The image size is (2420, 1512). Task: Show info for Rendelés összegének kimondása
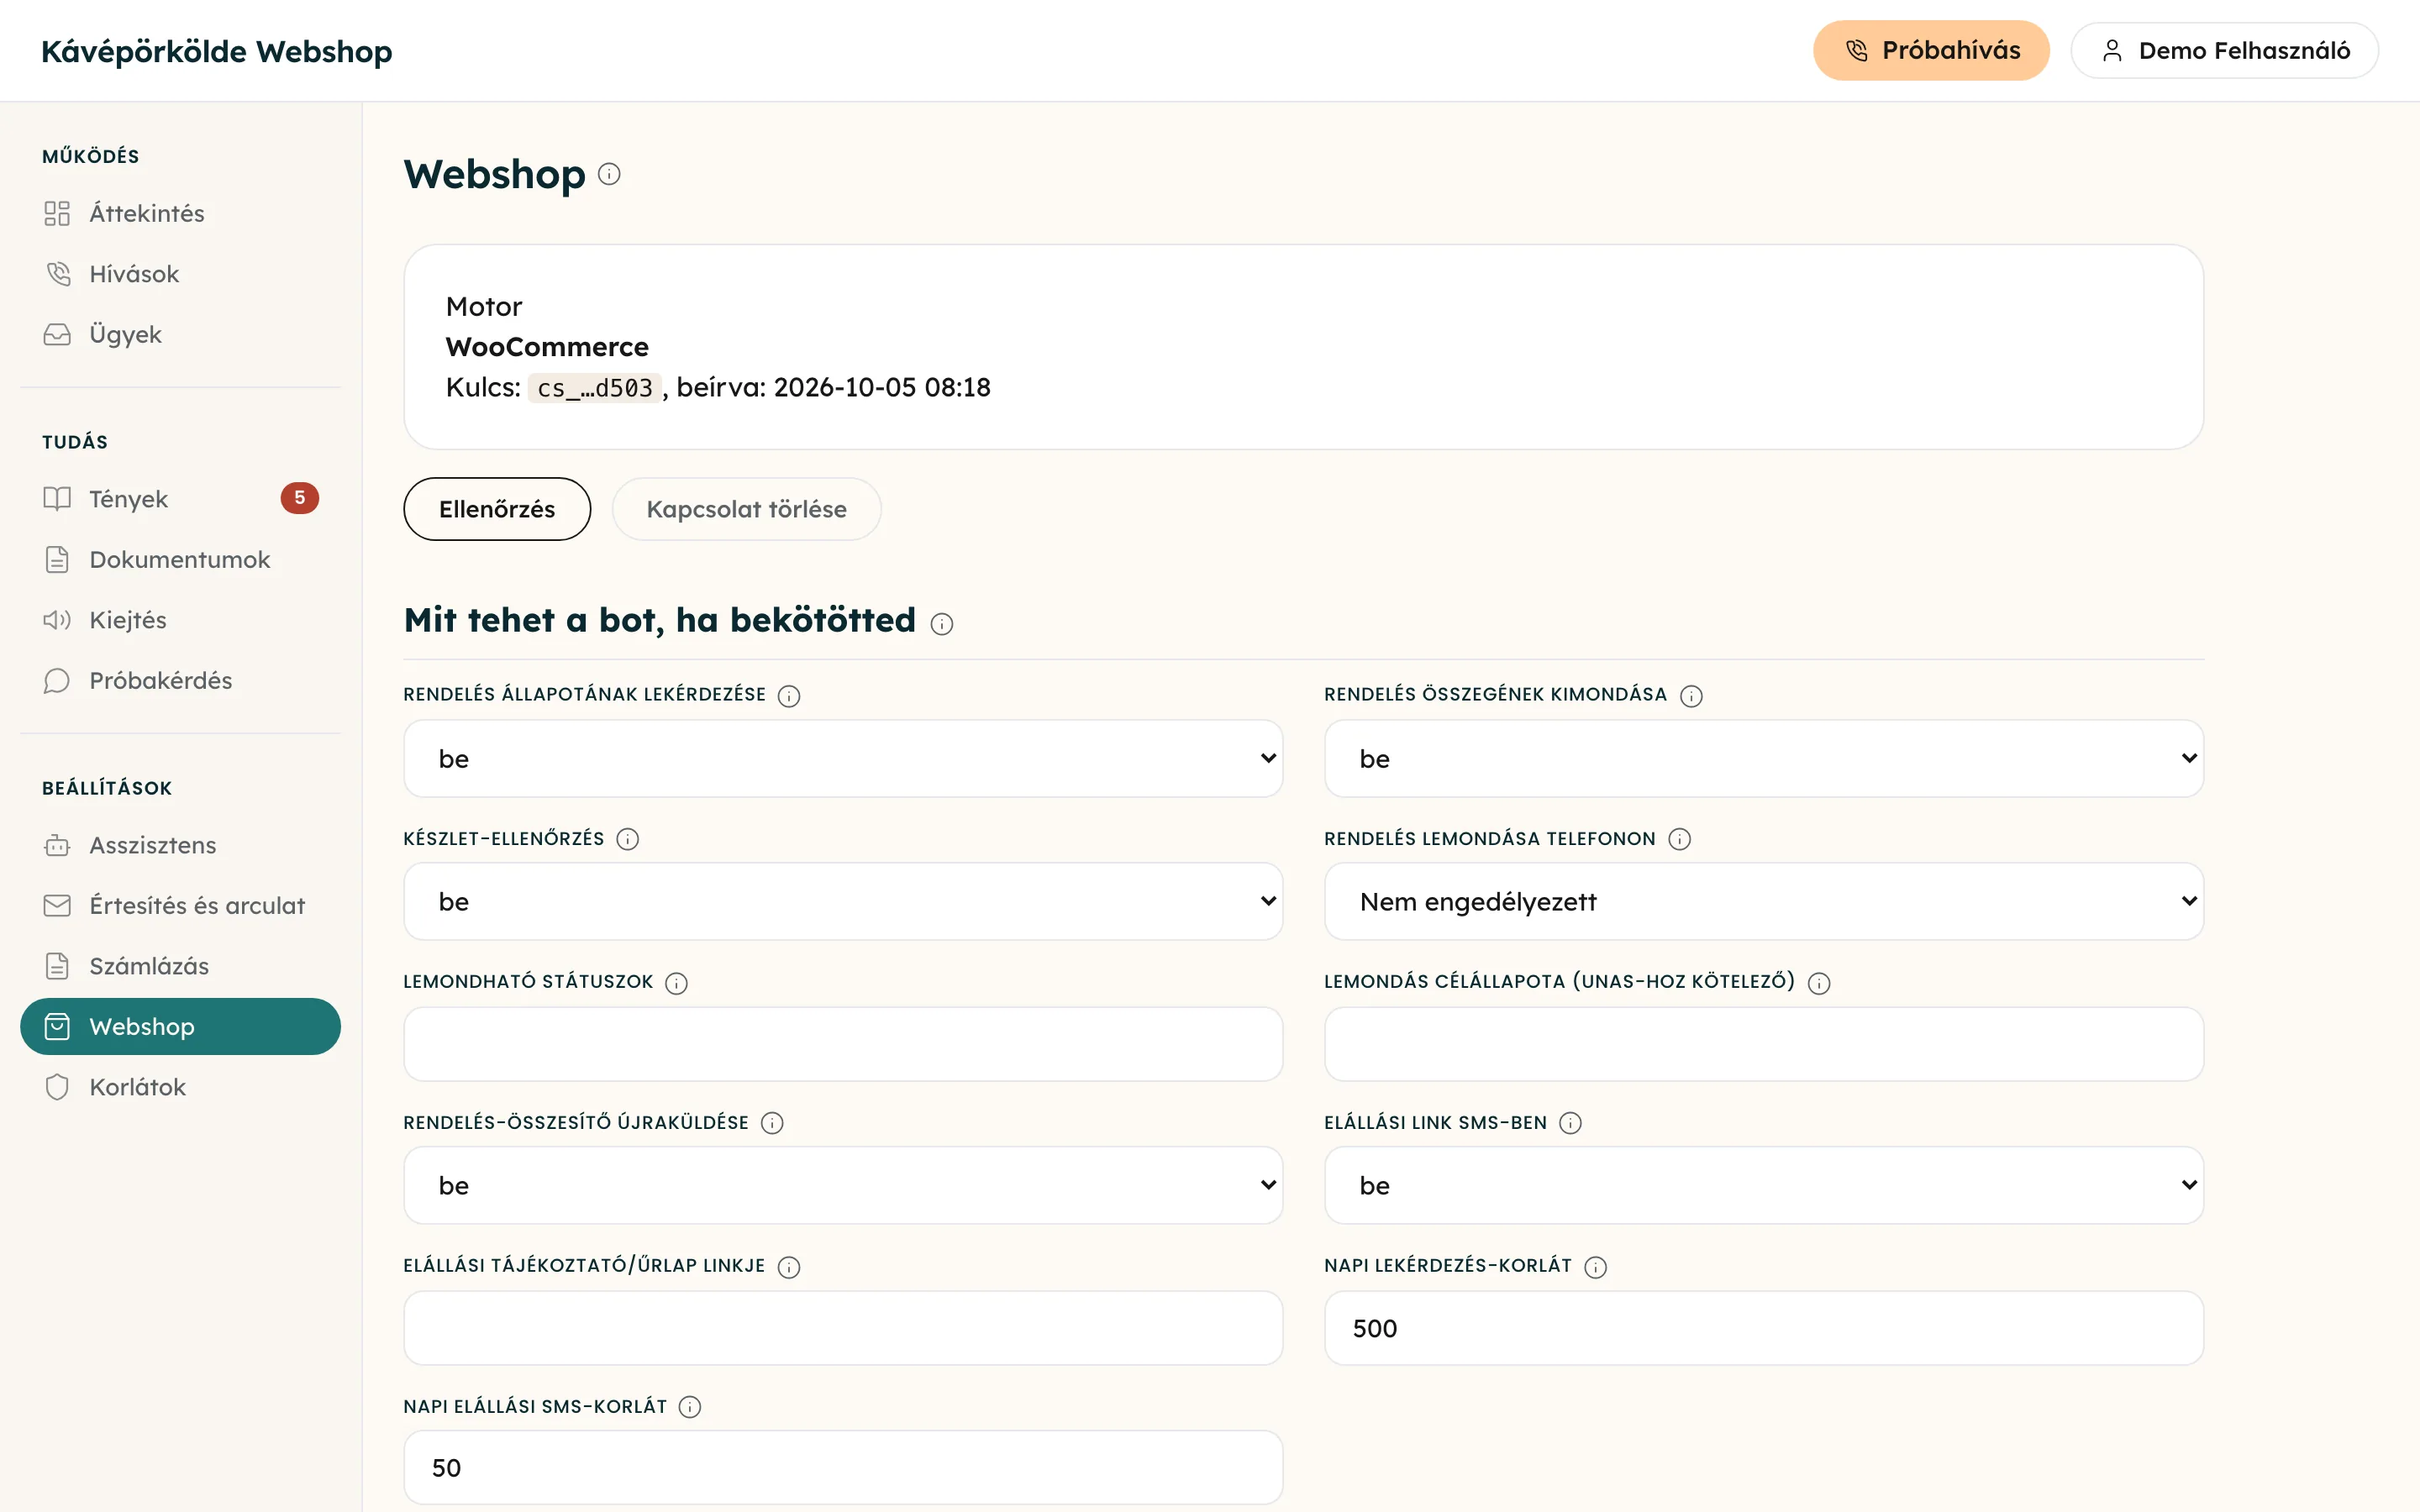click(x=1691, y=696)
